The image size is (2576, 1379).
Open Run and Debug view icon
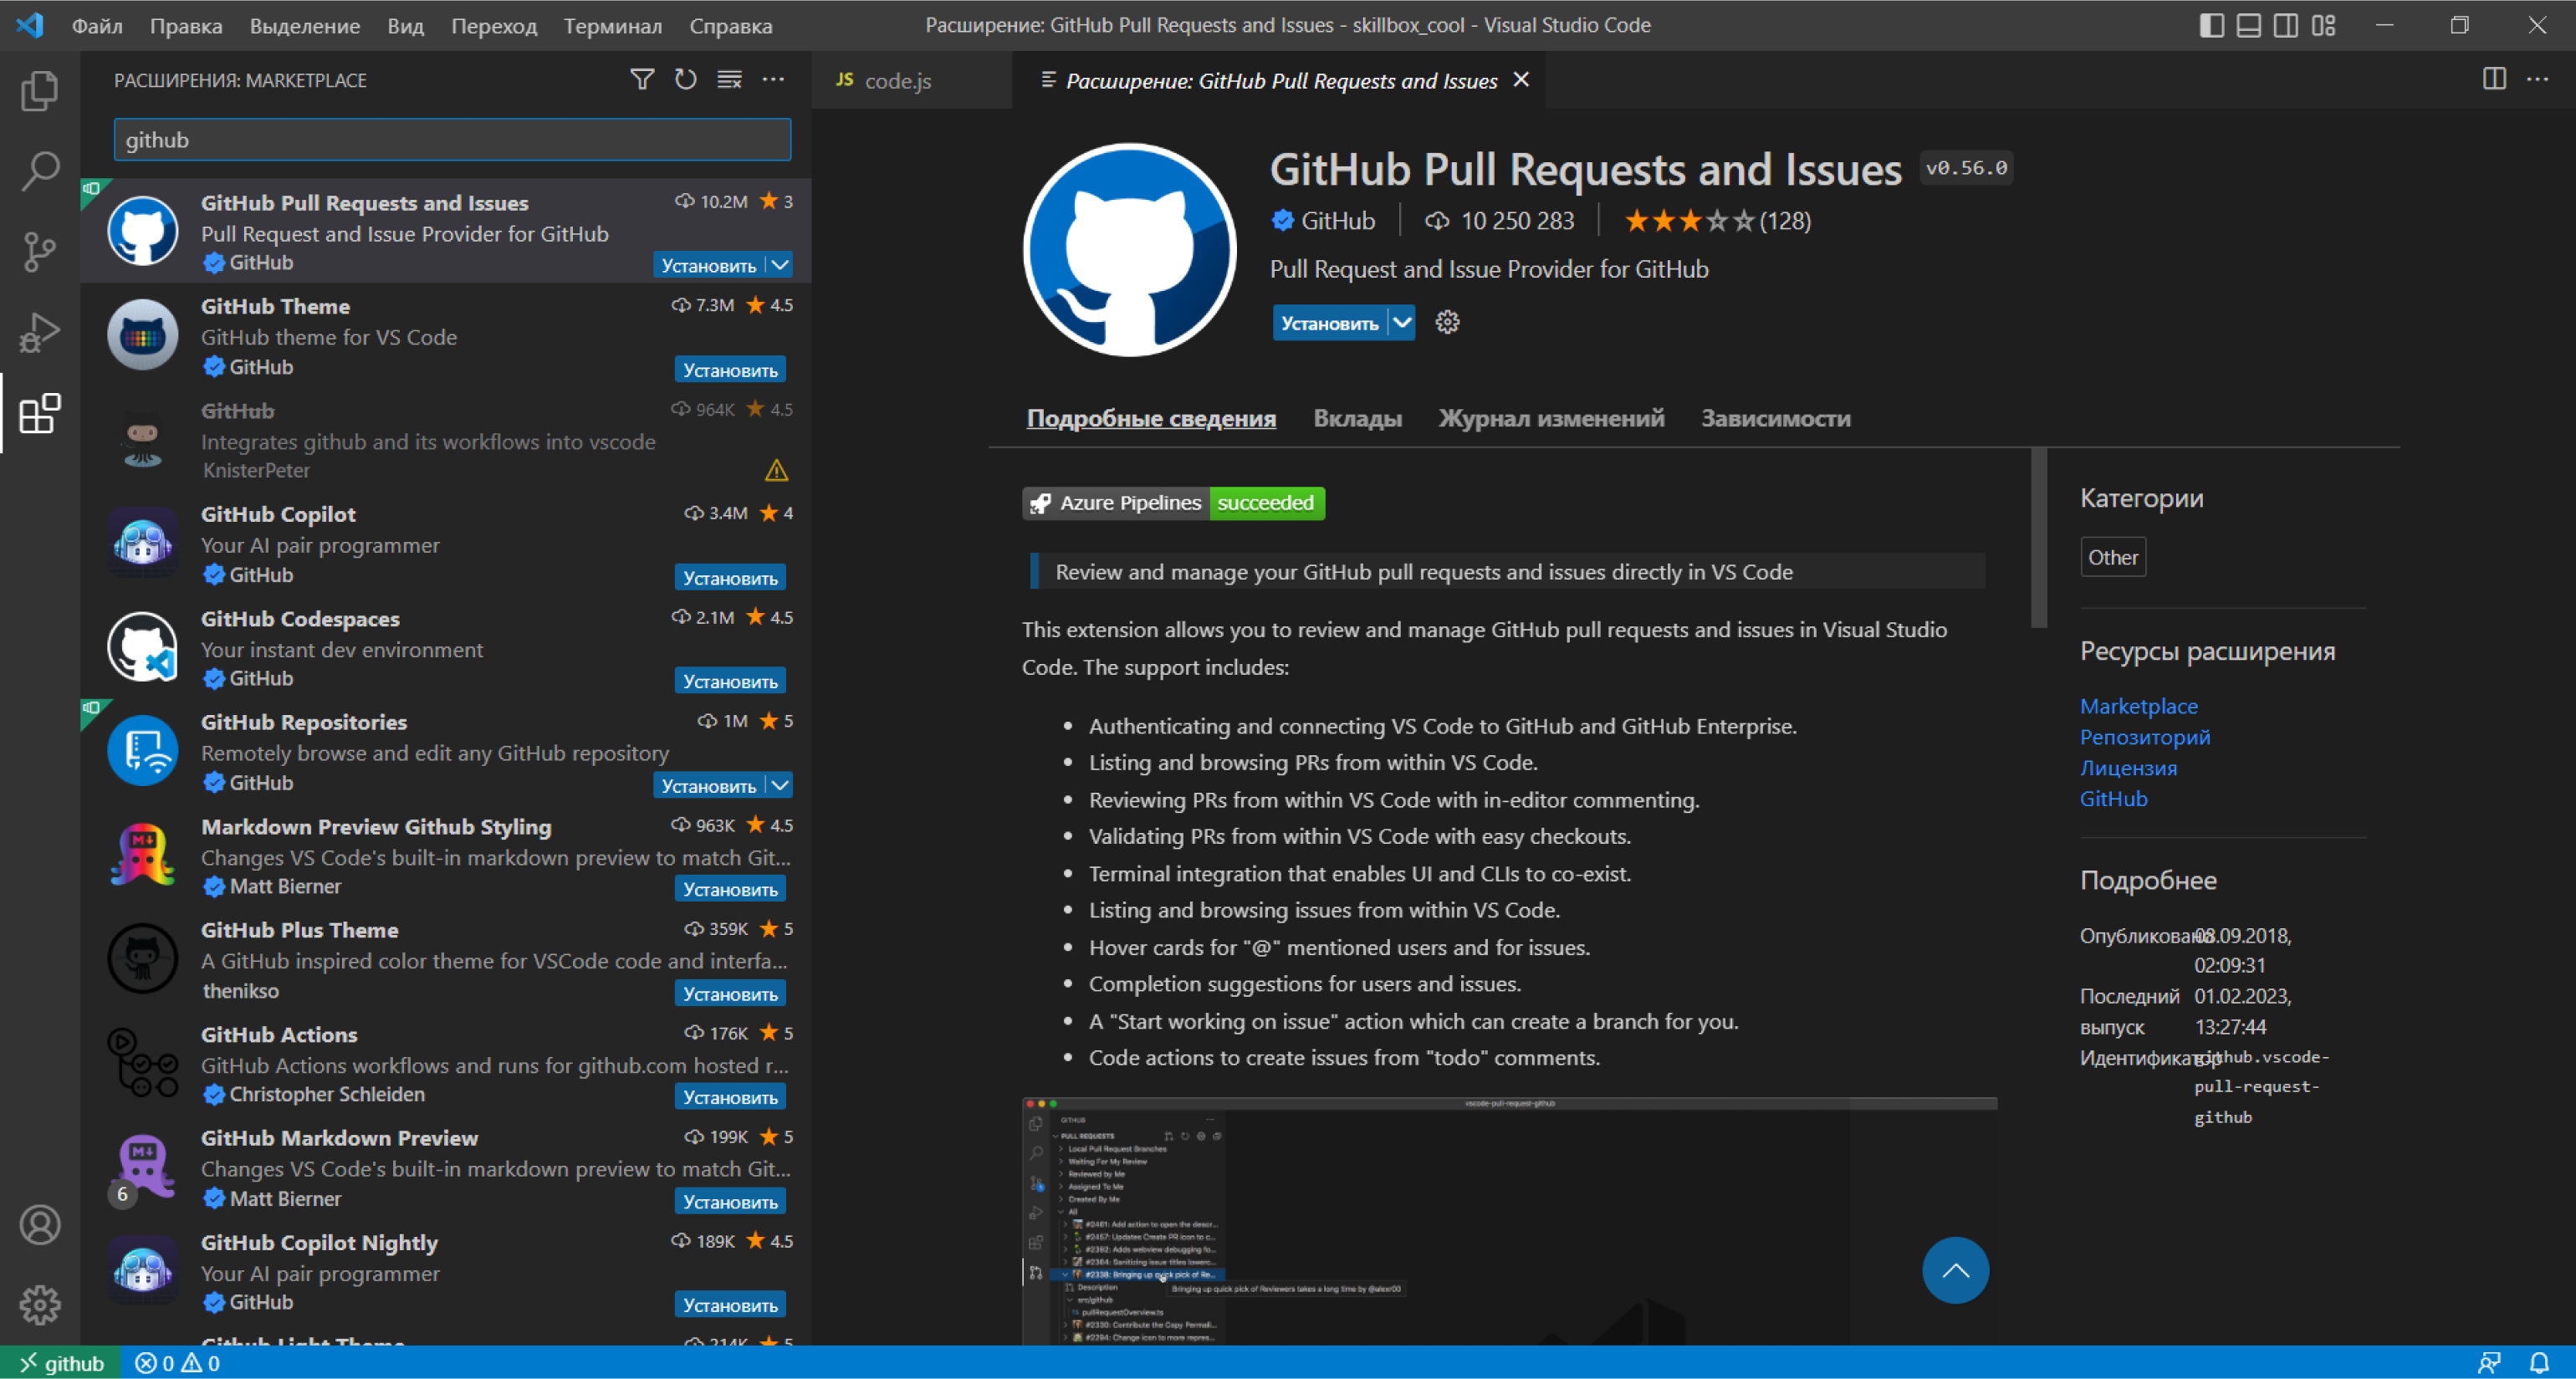tap(39, 333)
